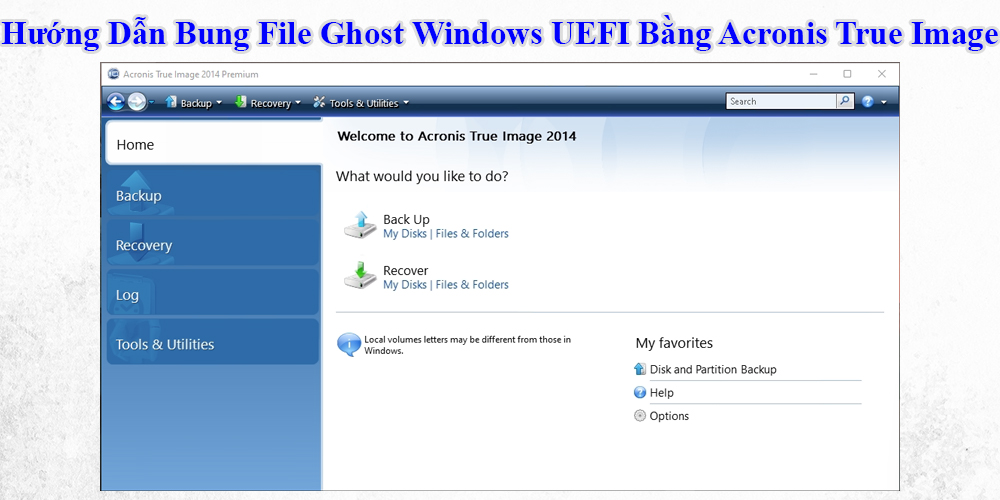Open Disk and Partition Backup favorite
The image size is (1000, 500).
713,369
